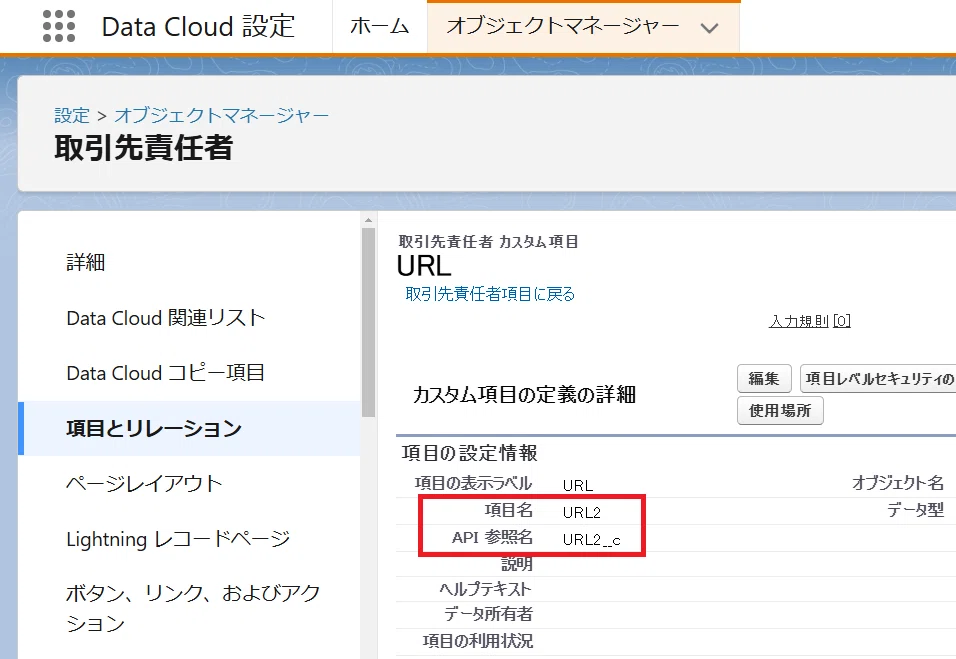Click the URL2__c API name value
The height and width of the screenshot is (659, 956).
coord(591,540)
